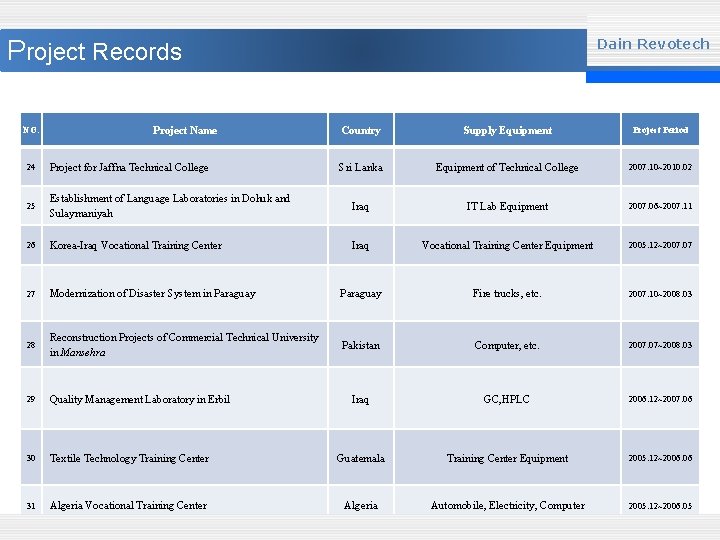This screenshot has height=540, width=720.
Task: Click 'Fire trucks, etc.' cell
Action: point(507,293)
